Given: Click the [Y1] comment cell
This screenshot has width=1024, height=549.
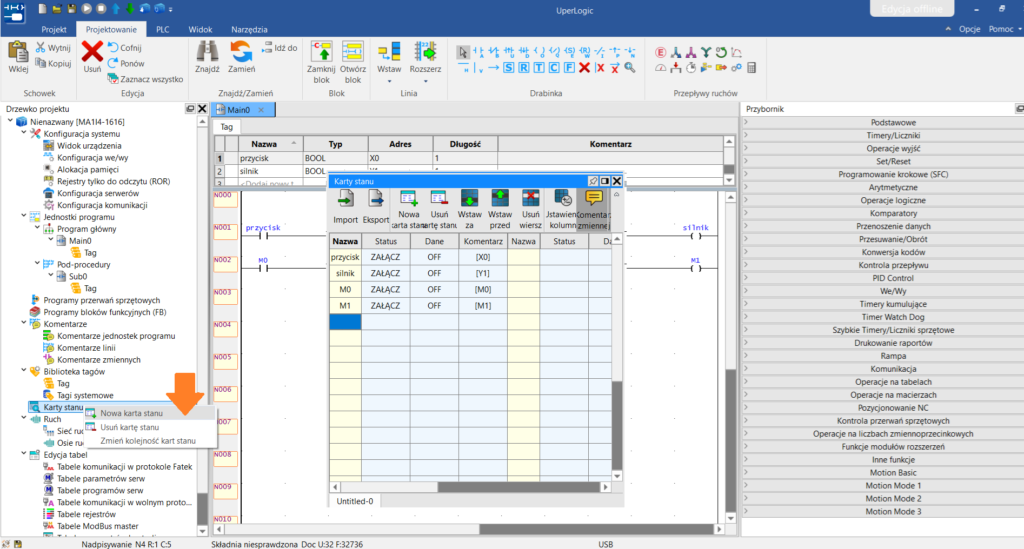Looking at the screenshot, I should [483, 274].
